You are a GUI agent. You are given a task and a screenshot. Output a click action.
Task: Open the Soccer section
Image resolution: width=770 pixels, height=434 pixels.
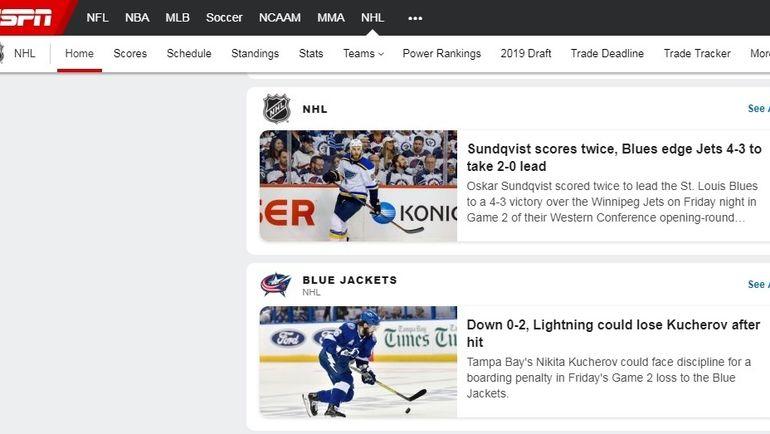(x=224, y=18)
